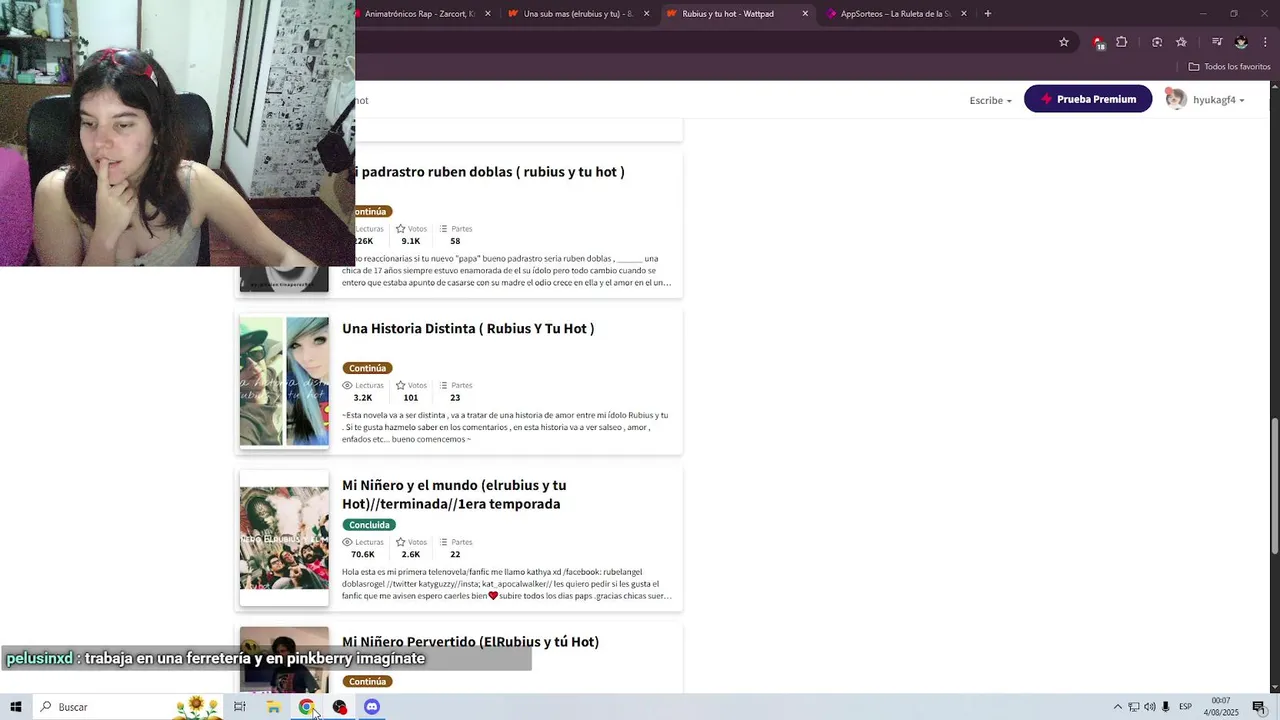Open Discord from the taskbar
The width and height of the screenshot is (1280, 720).
coord(372,707)
